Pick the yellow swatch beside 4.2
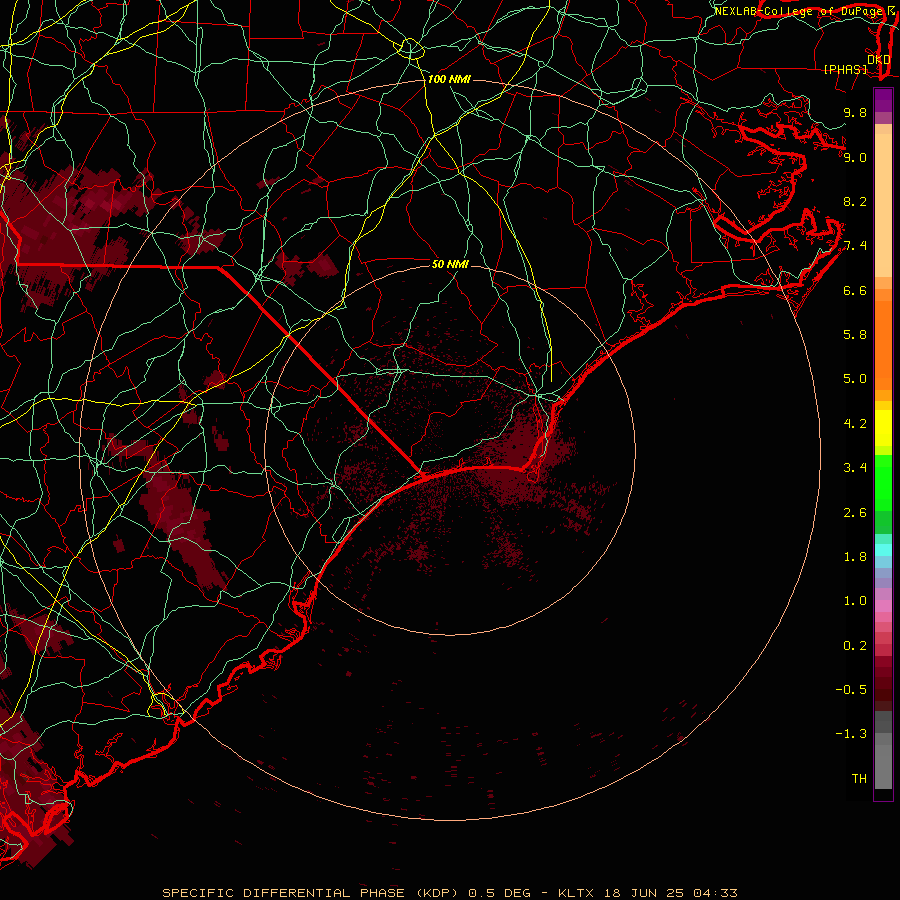Viewport: 900px width, 900px height. click(x=883, y=428)
